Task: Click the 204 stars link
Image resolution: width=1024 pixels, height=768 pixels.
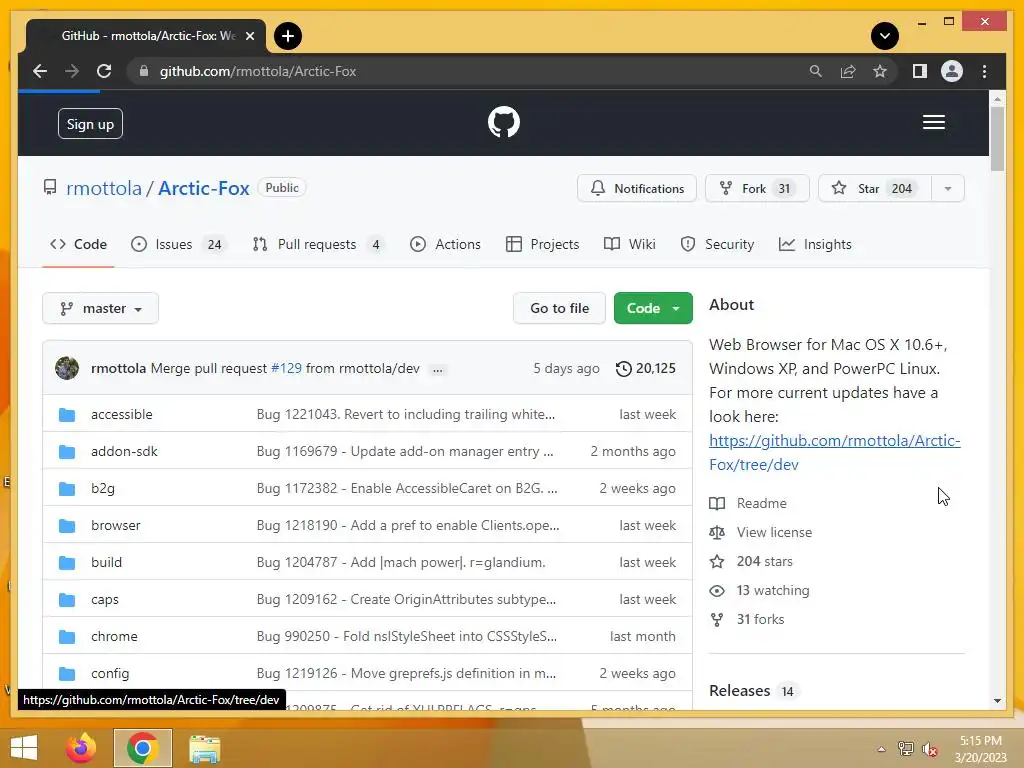Action: [751, 562]
